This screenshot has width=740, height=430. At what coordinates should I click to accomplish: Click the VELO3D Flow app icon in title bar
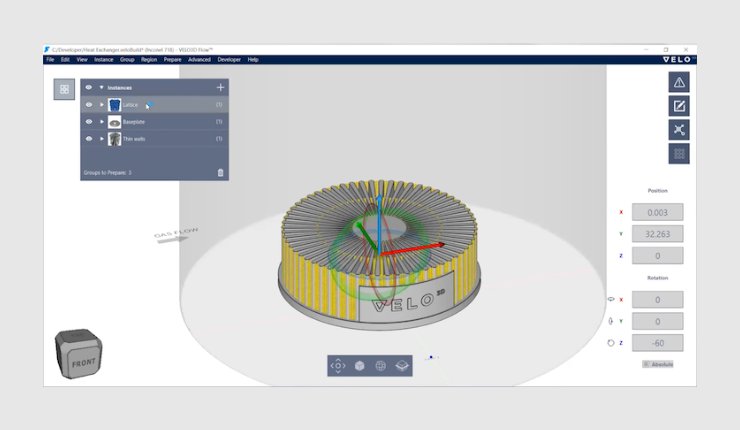tap(47, 50)
